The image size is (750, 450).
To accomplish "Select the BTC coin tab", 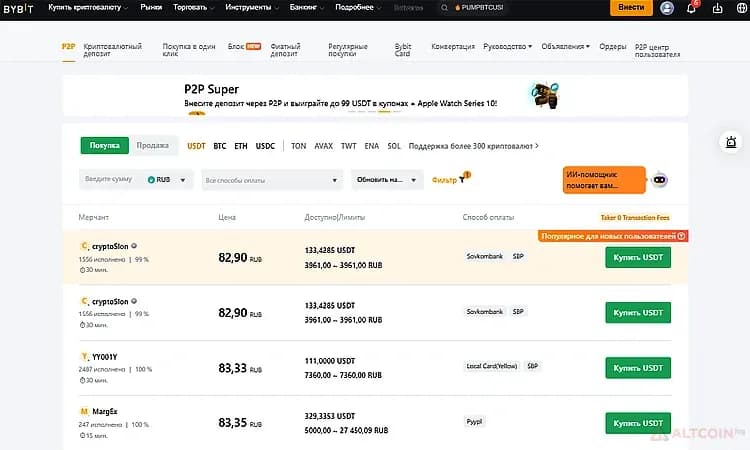I will click(220, 146).
